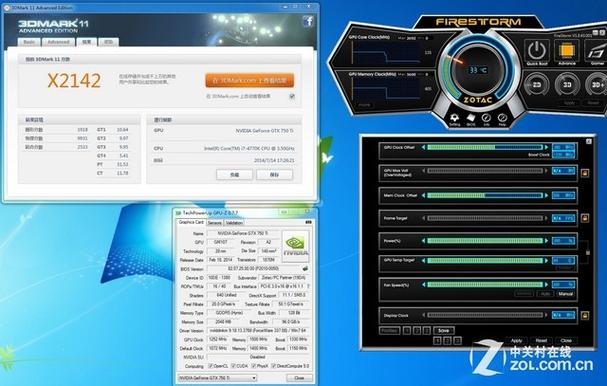Open the FireStorm Setting gear icon
This screenshot has height=386, width=607.
point(455,118)
